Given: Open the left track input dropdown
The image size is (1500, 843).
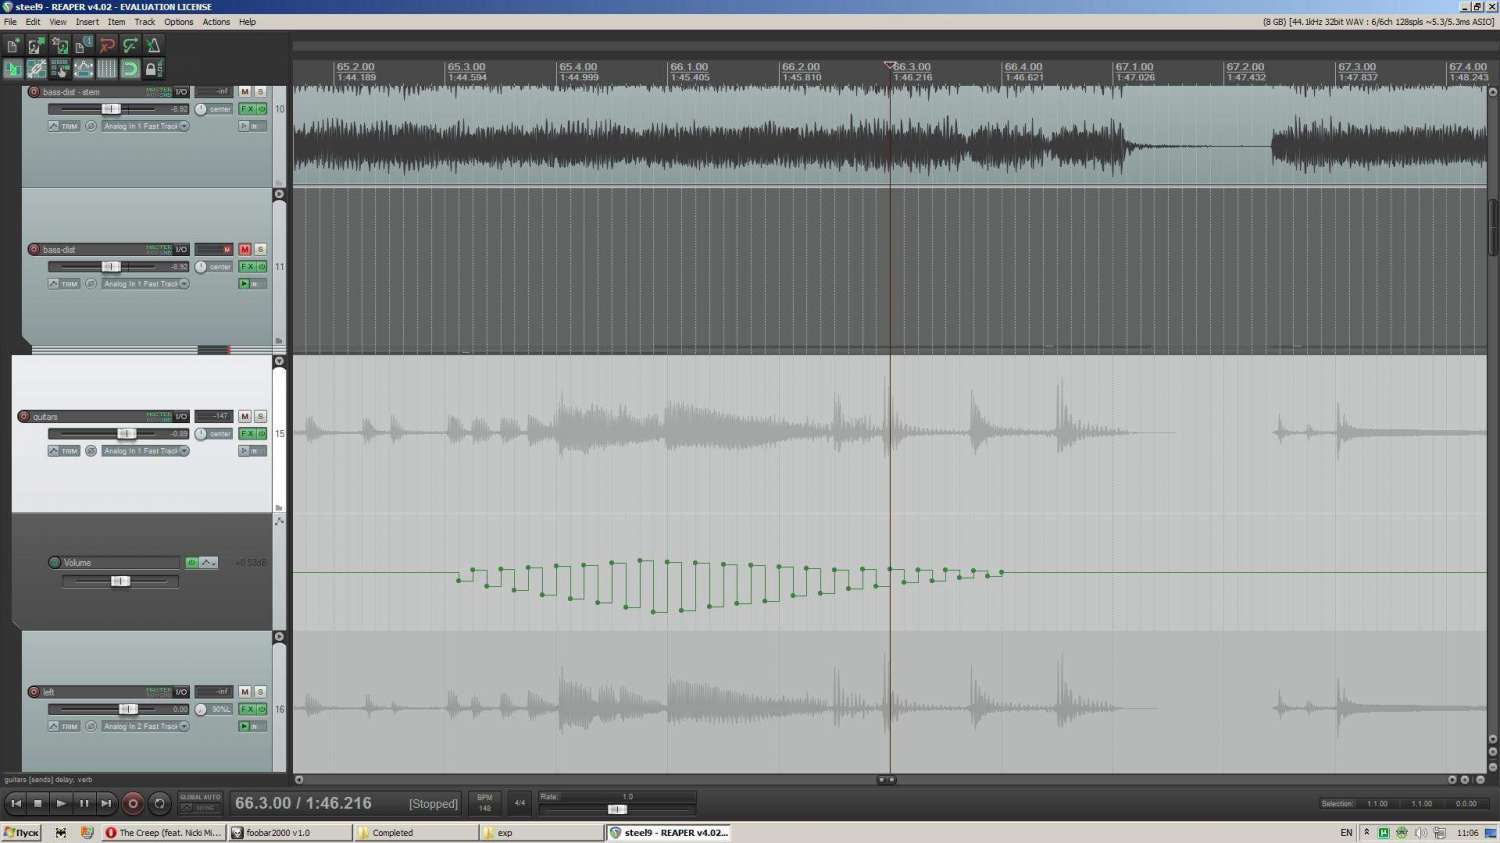Looking at the screenshot, I should 146,726.
